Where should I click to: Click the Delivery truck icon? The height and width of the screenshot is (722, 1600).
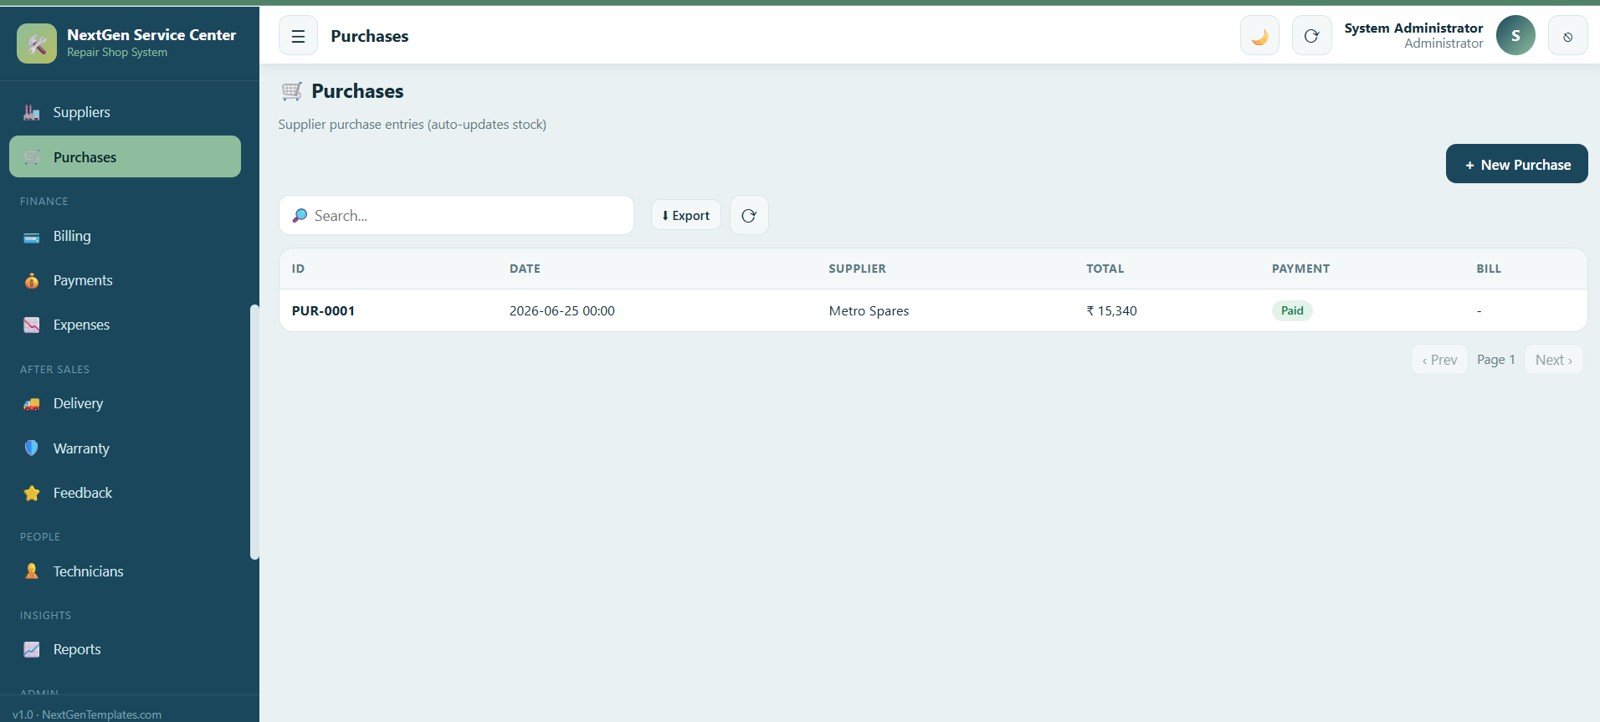point(32,404)
